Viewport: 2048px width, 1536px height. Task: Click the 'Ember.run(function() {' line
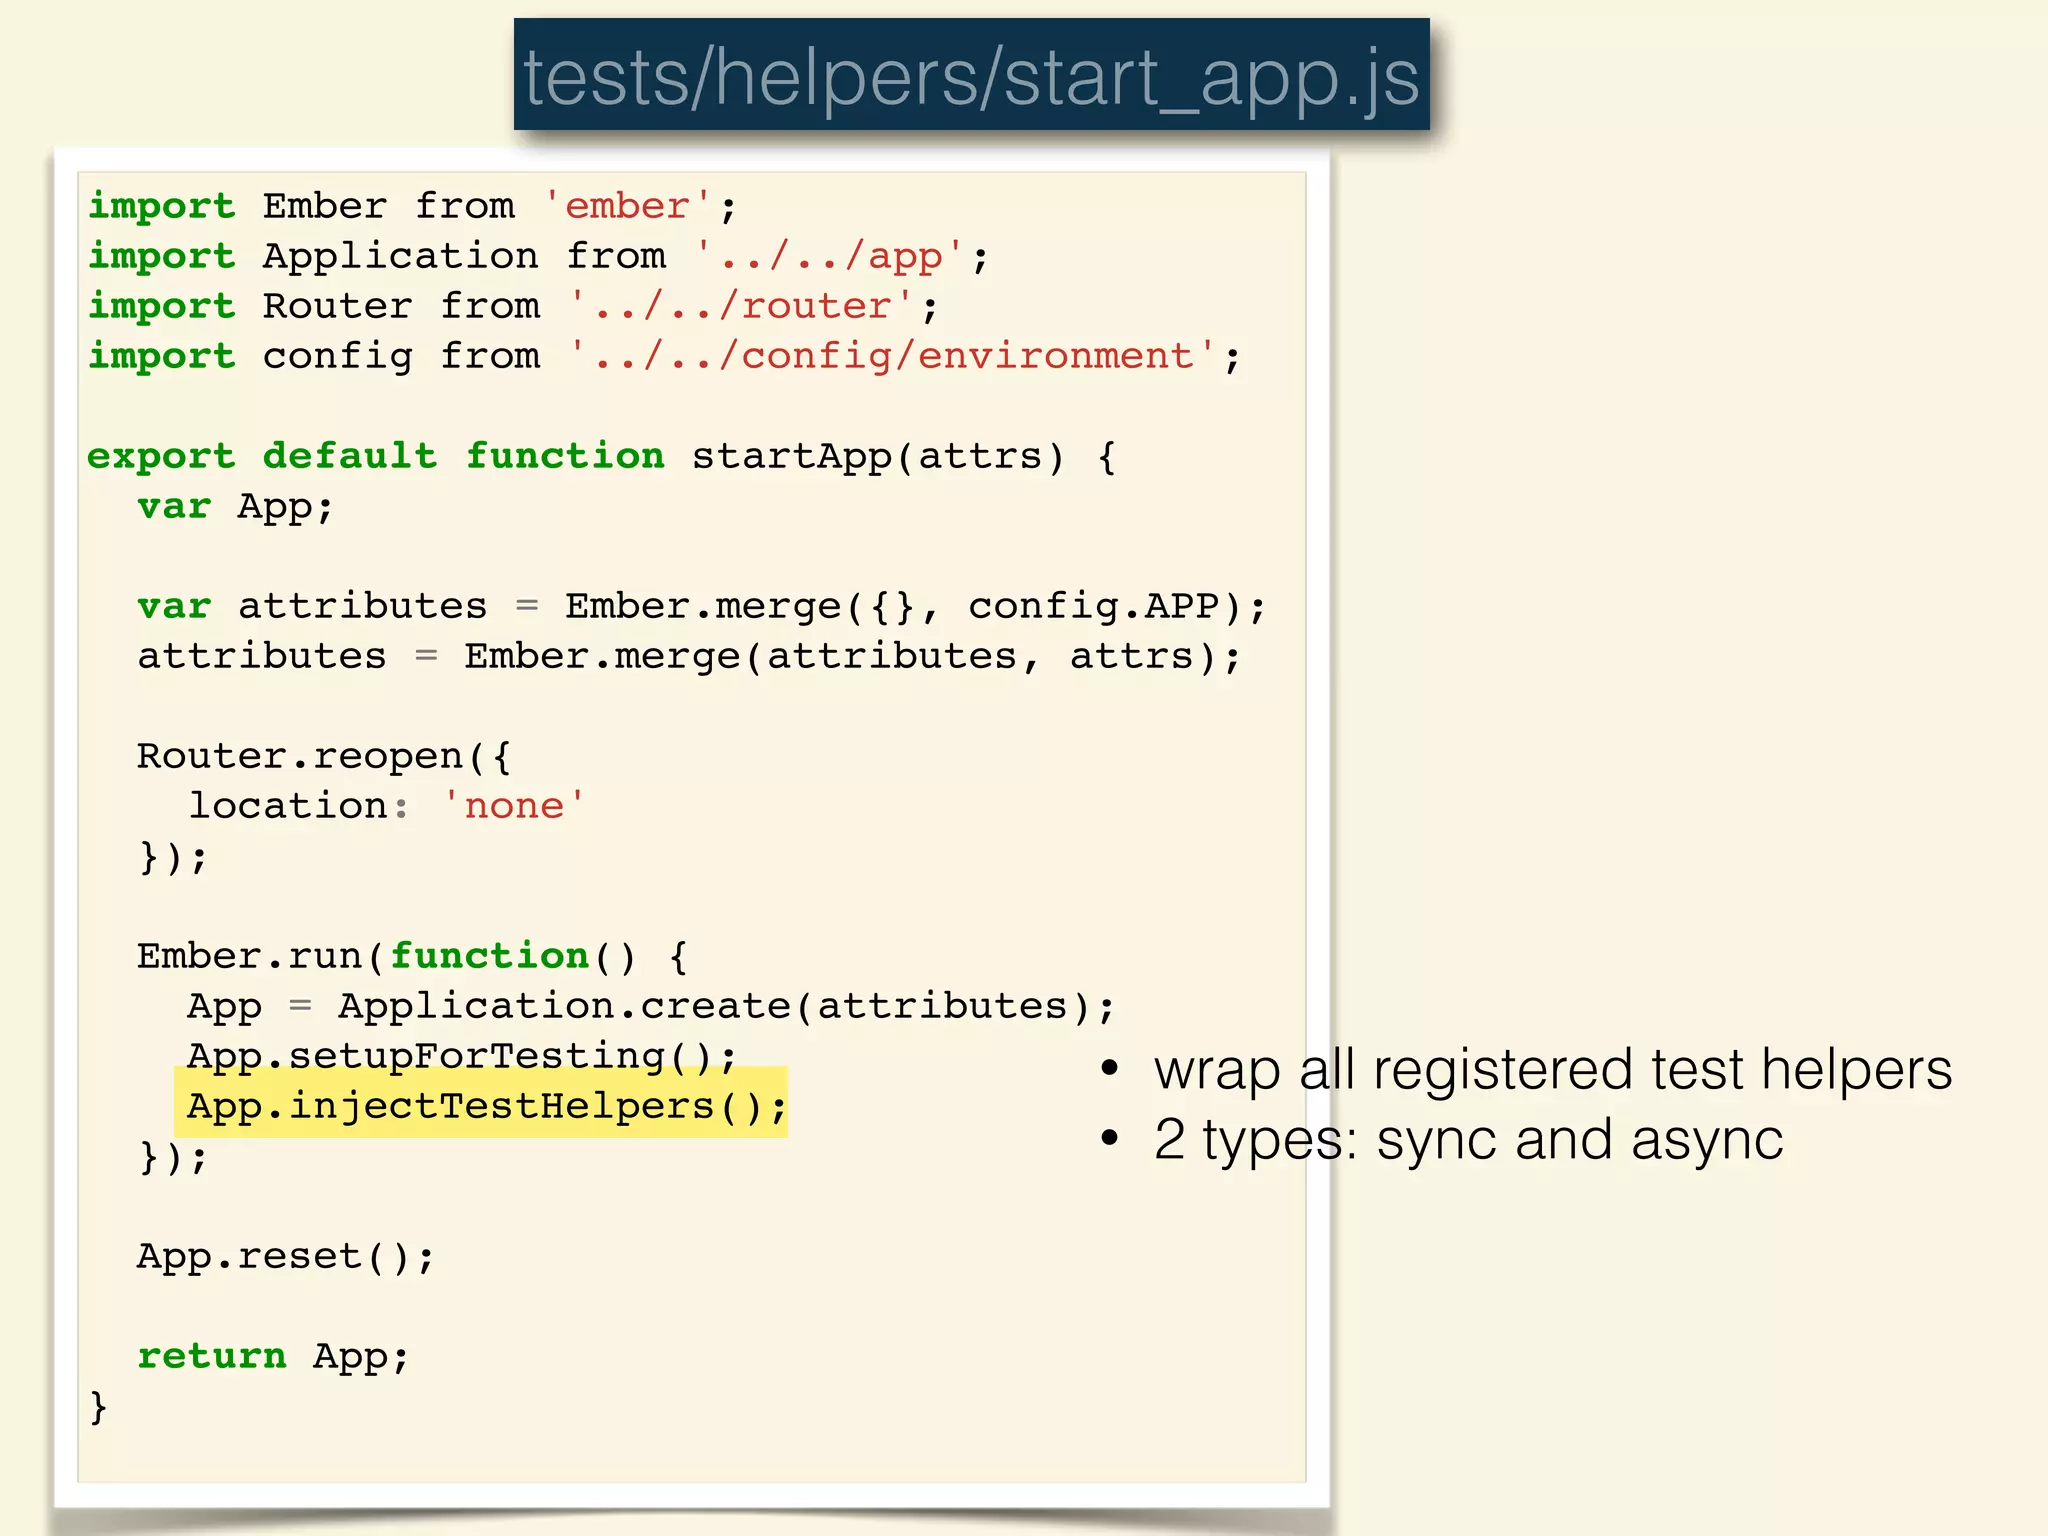(412, 957)
